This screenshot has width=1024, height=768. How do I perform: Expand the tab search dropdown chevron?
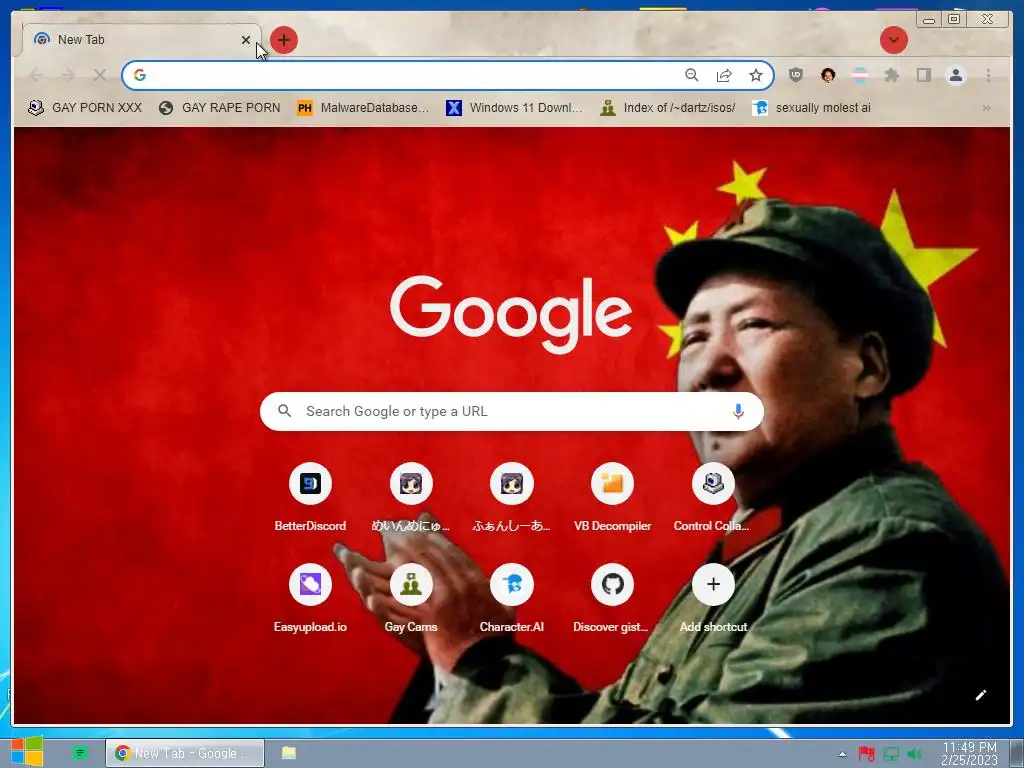click(x=893, y=40)
